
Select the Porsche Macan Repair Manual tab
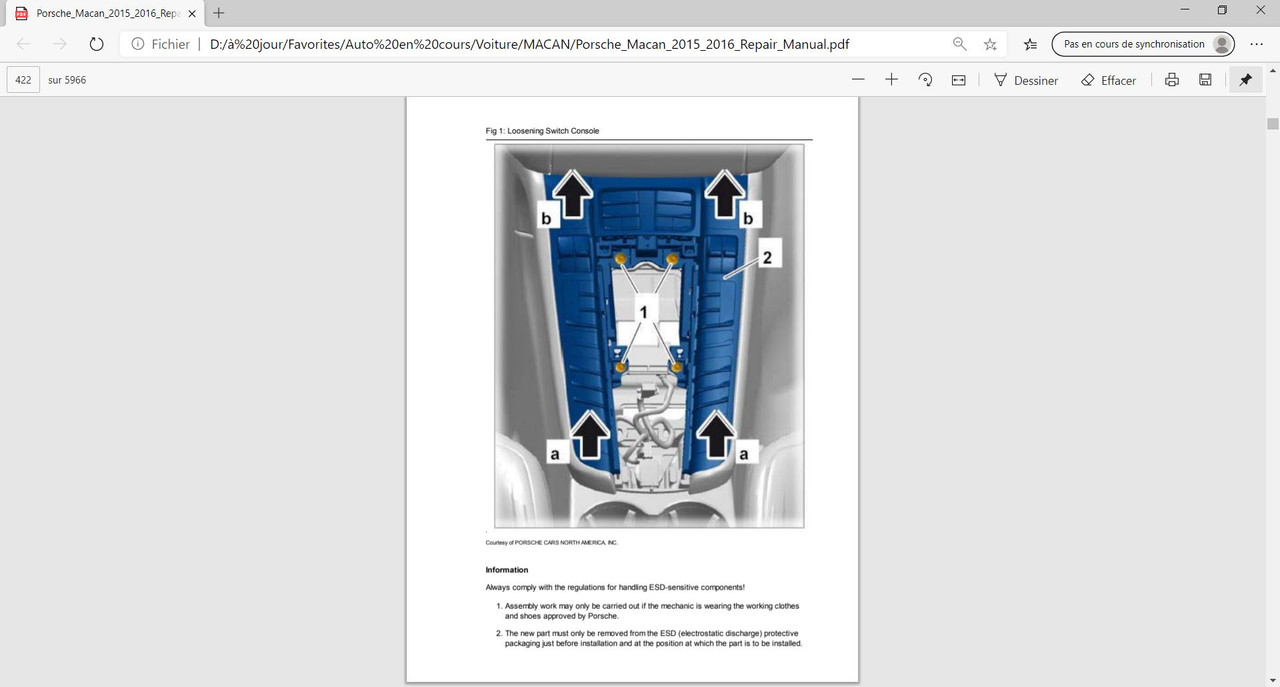pos(105,13)
